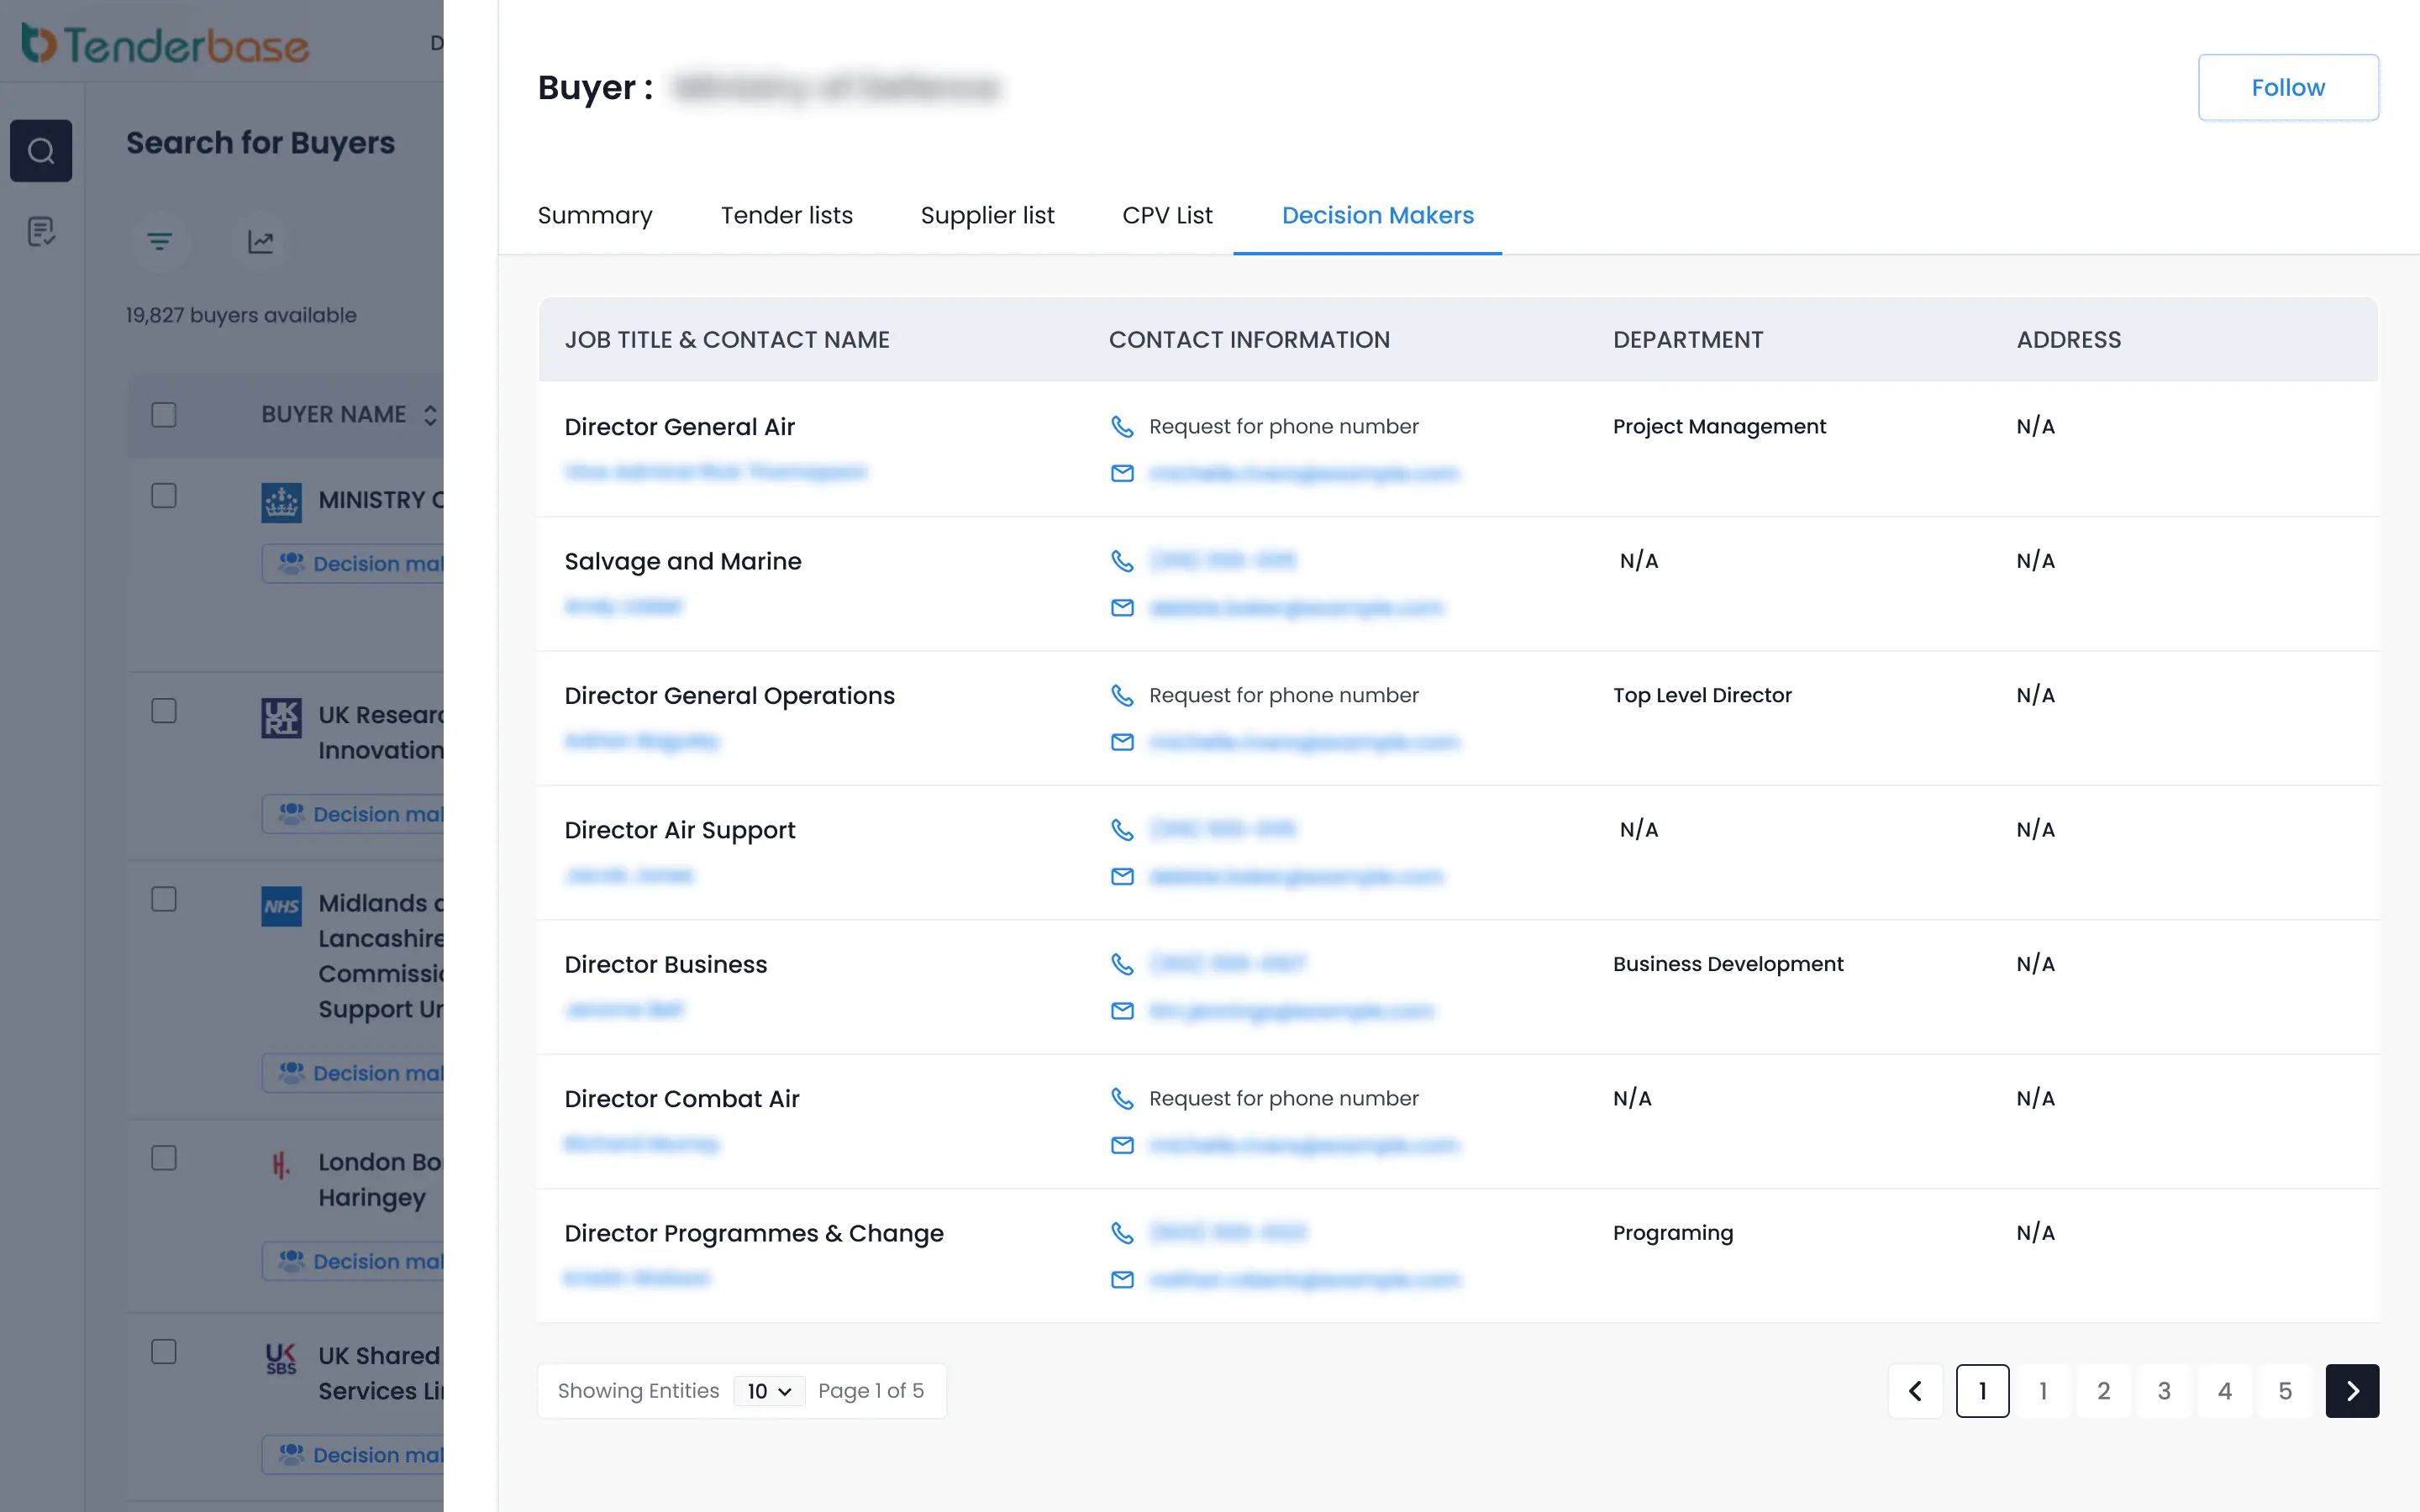Open the entities per page dropdown
Image resolution: width=2420 pixels, height=1512 pixels.
pos(769,1391)
